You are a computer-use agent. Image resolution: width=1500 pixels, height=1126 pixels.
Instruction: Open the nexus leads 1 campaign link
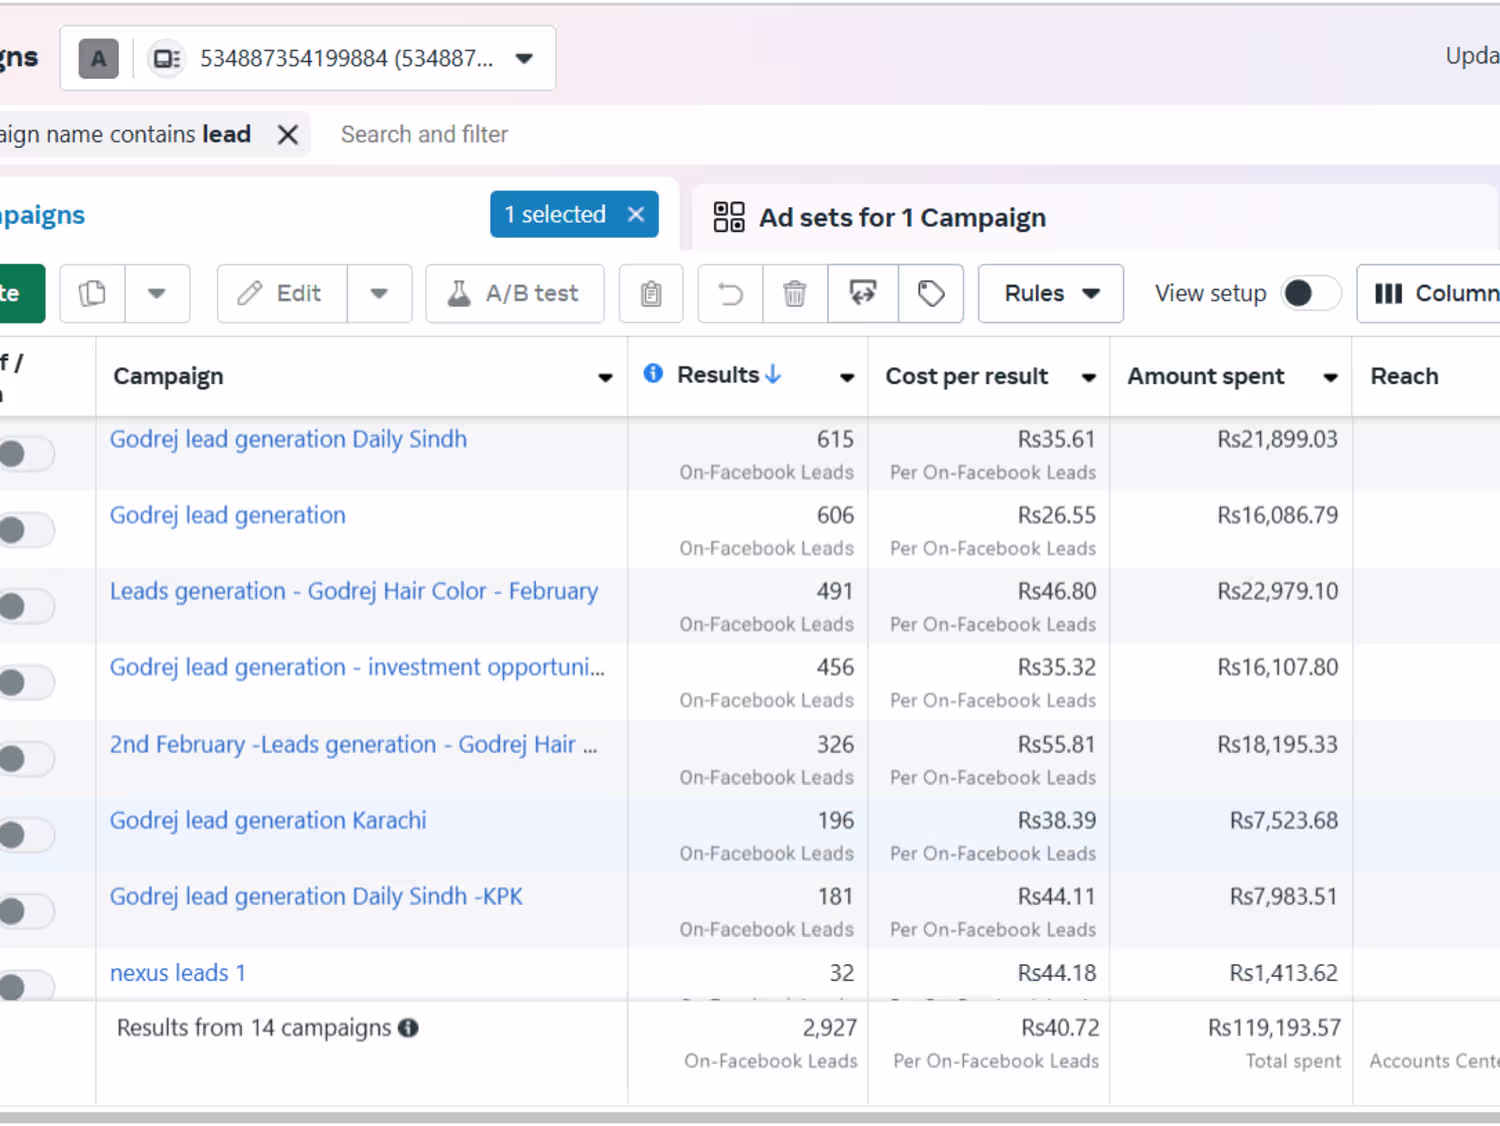coord(178,973)
